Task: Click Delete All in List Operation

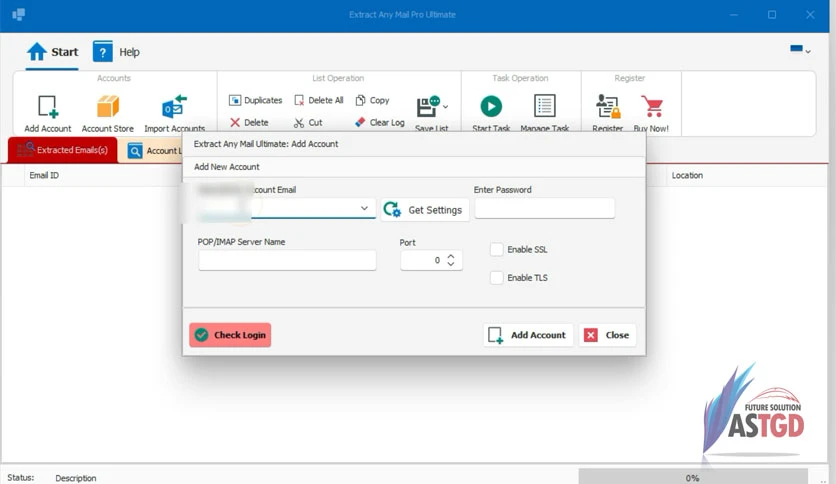Action: pyautogui.click(x=319, y=100)
